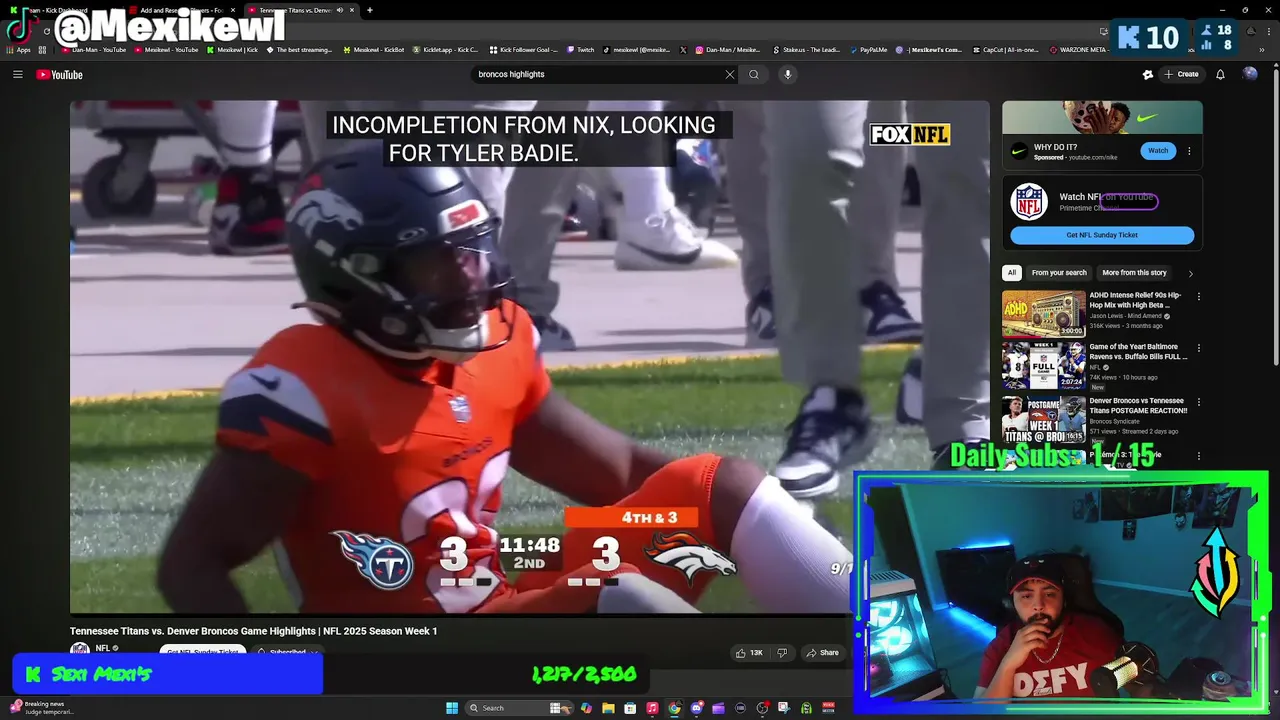
Task: Like the video with thumbs-up
Action: pos(749,653)
